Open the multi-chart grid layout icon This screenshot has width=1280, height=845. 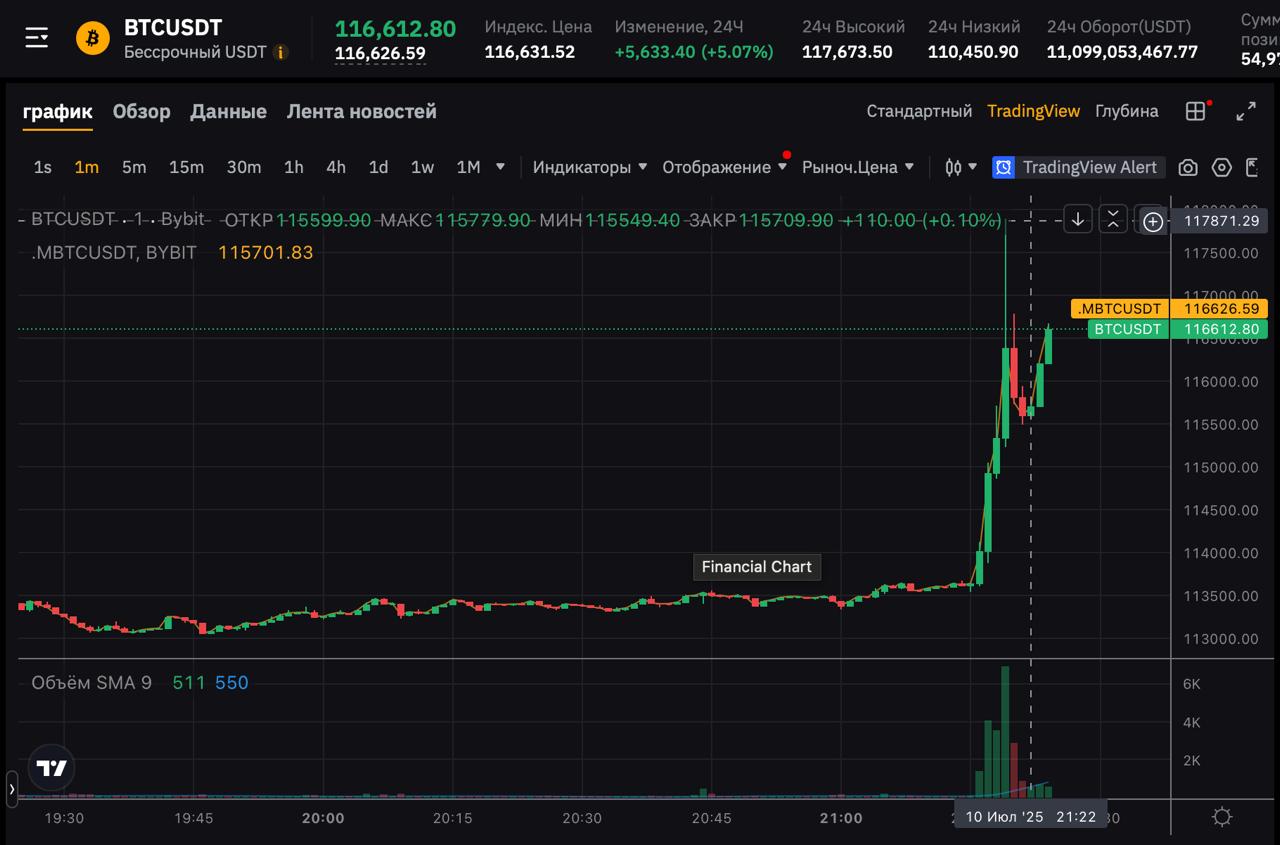1196,111
